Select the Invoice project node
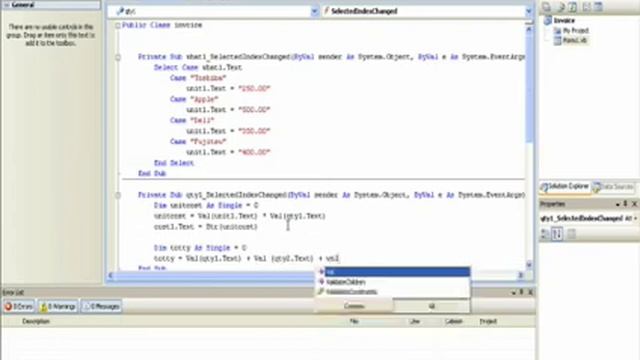 click(x=564, y=20)
